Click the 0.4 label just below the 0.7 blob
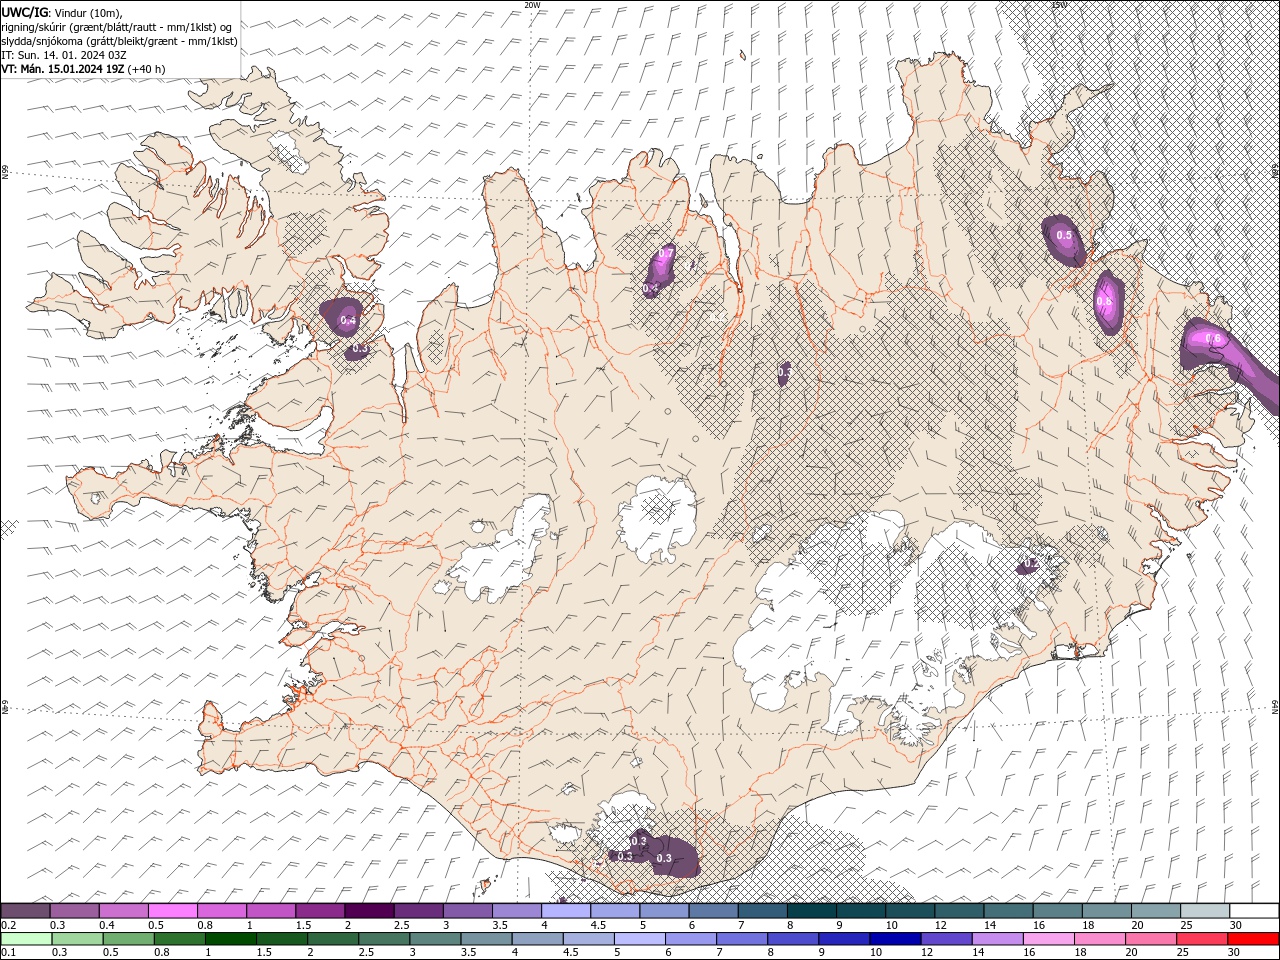The height and width of the screenshot is (960, 1280). click(651, 288)
